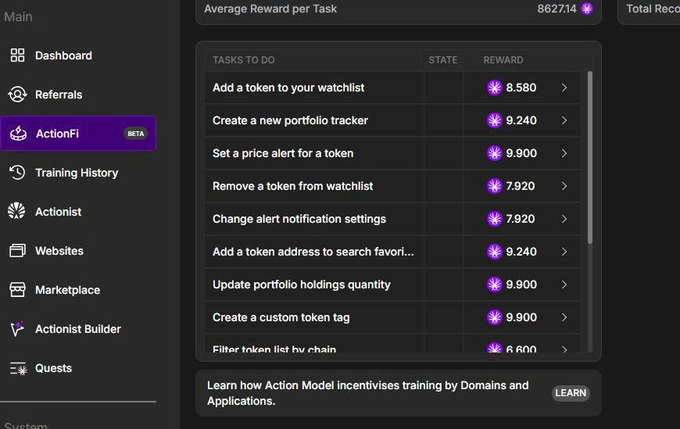This screenshot has width=680, height=429.
Task: Select ActionFi in the sidebar
Action: pyautogui.click(x=78, y=133)
